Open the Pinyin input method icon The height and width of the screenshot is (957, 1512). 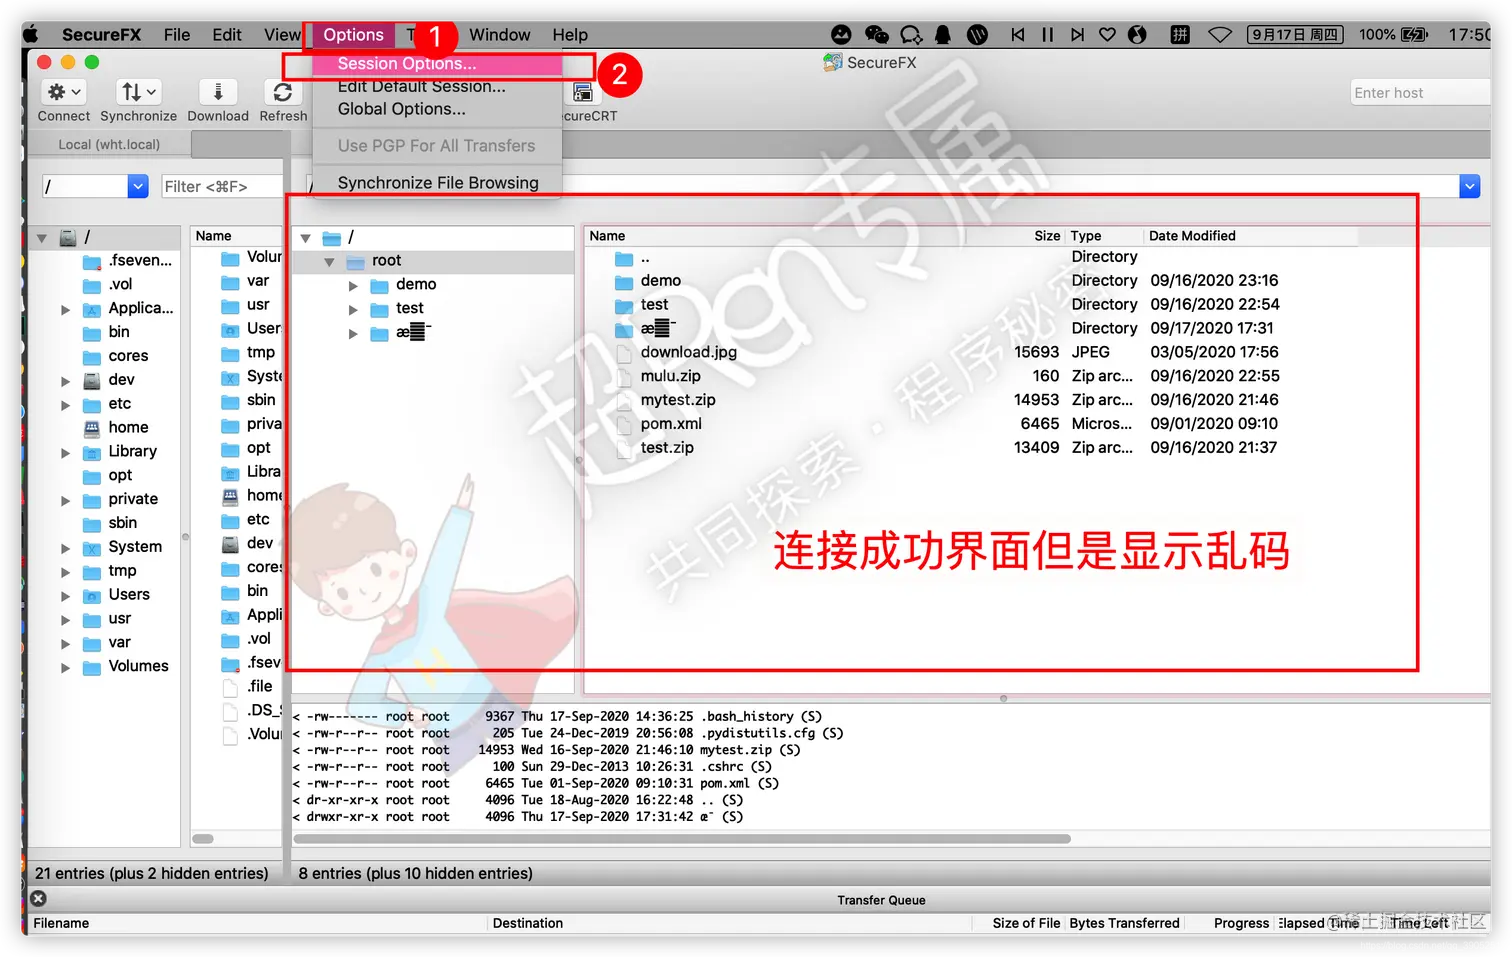tap(1180, 35)
